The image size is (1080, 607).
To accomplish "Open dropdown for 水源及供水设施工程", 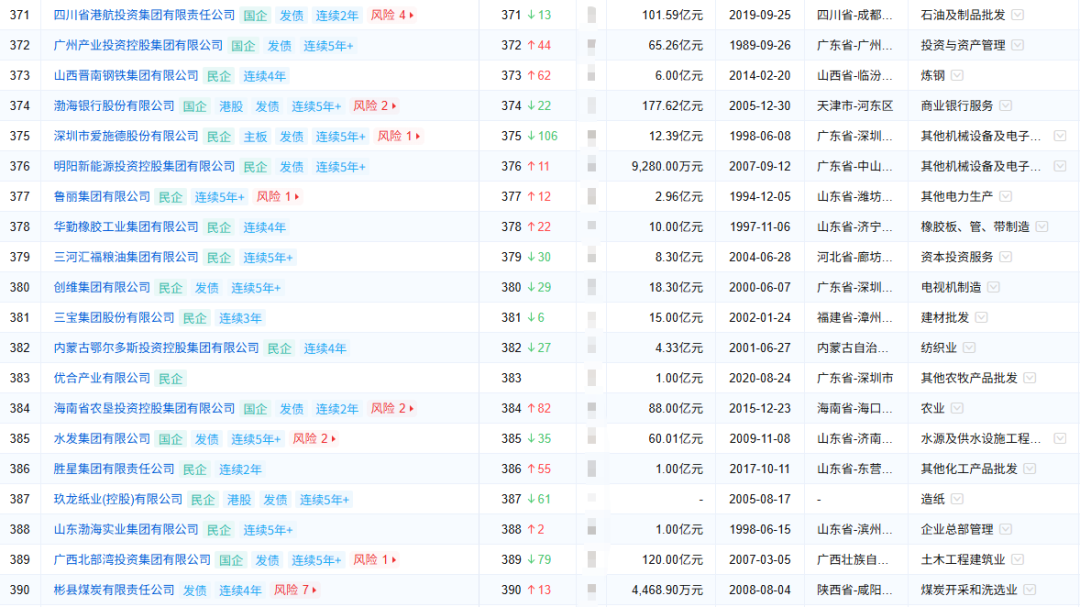I will pos(1060,439).
